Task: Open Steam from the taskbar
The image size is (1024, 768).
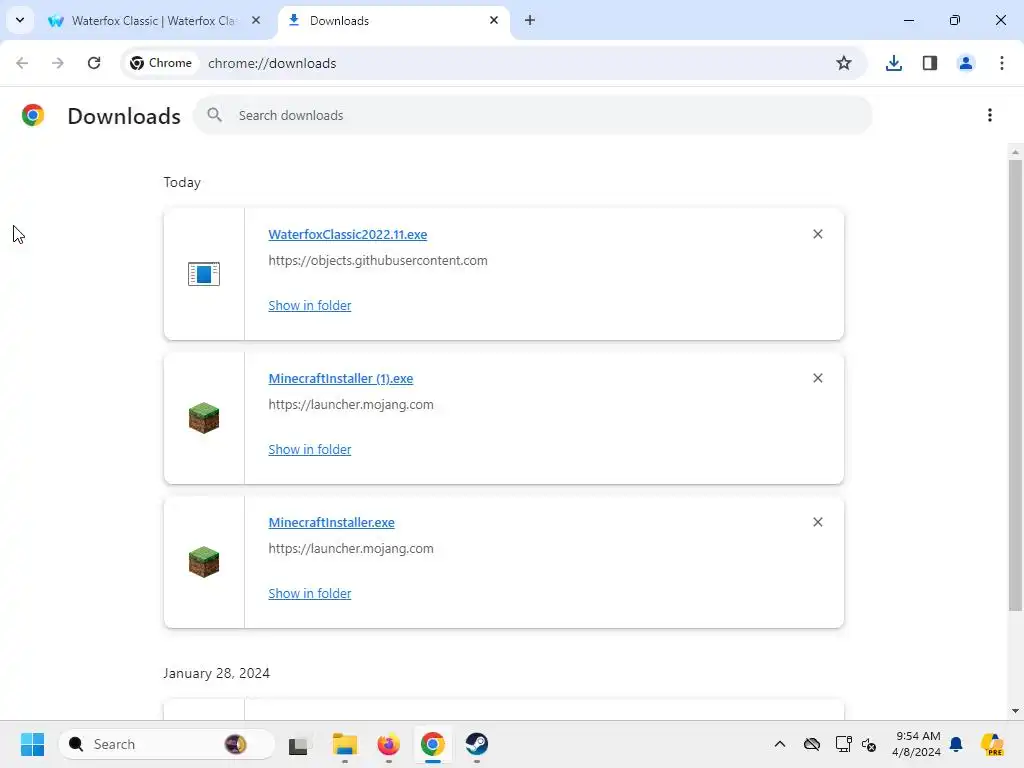Action: tap(477, 744)
